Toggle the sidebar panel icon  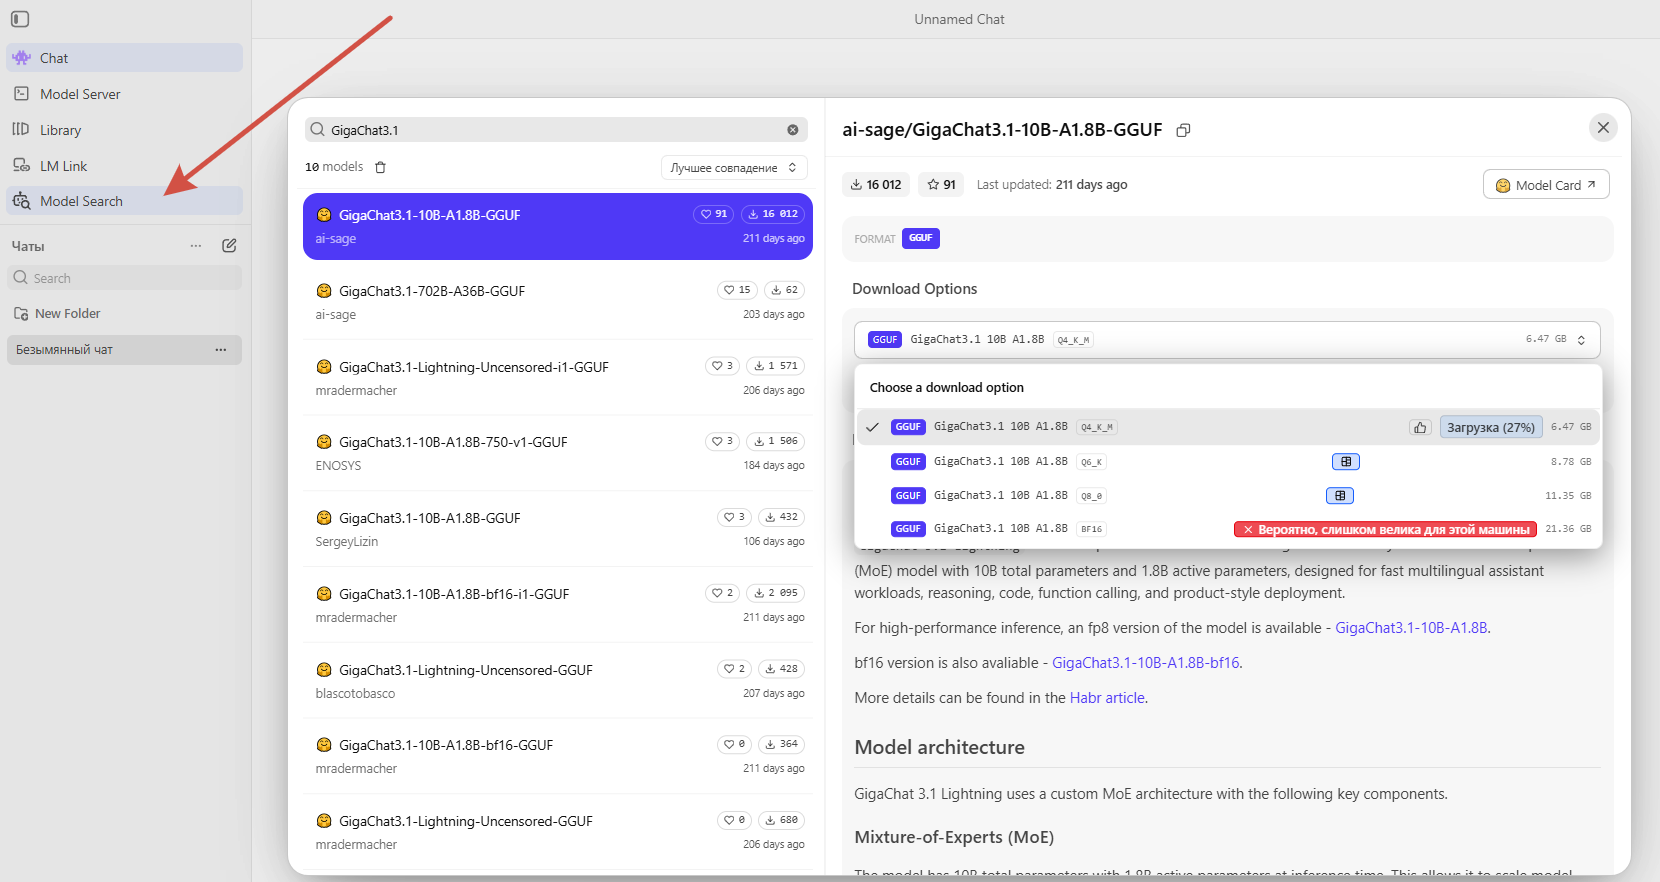(x=20, y=19)
